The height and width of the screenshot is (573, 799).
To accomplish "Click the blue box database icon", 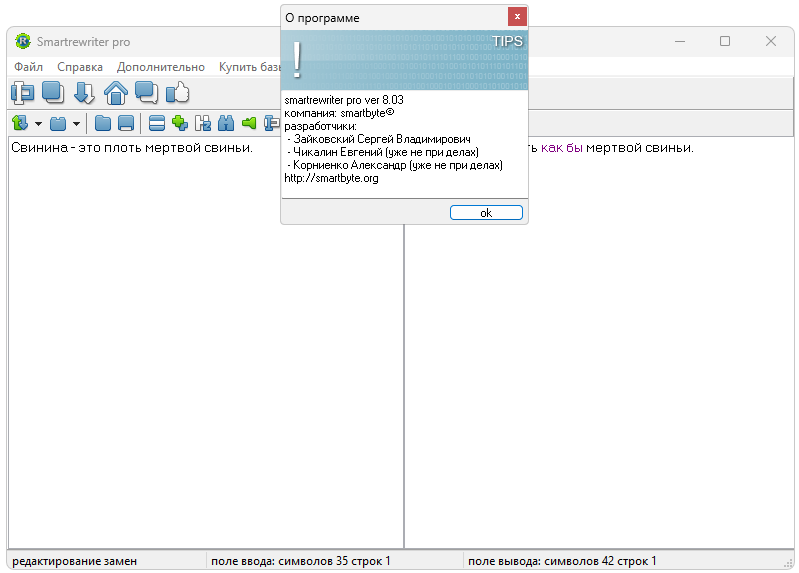I will pyautogui.click(x=58, y=123).
